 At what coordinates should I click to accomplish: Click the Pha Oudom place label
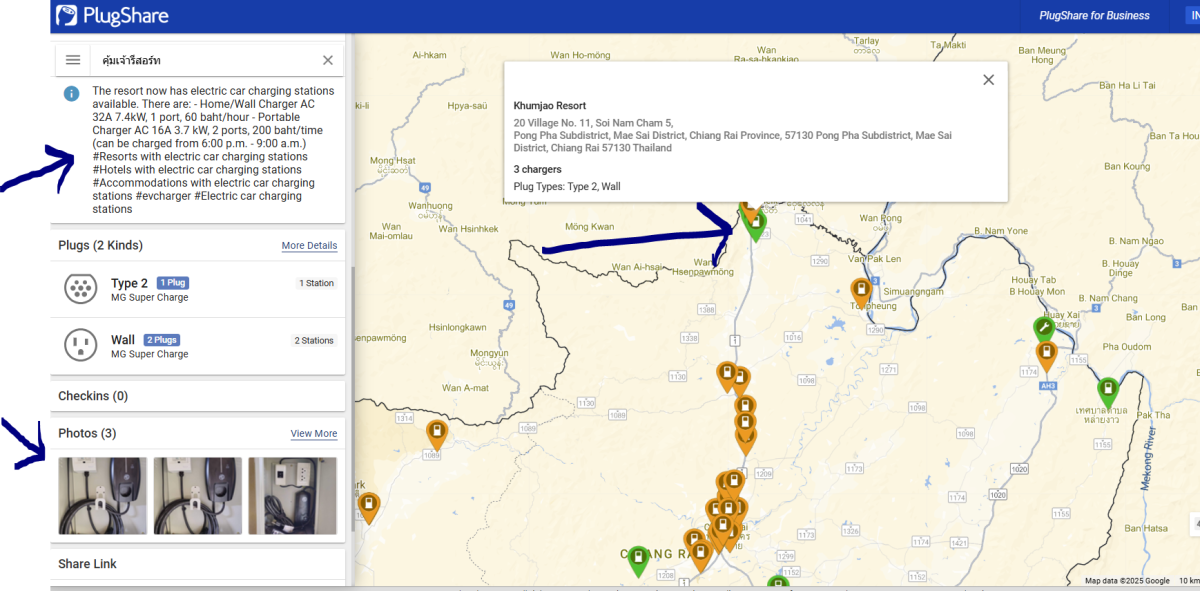[x=1125, y=347]
